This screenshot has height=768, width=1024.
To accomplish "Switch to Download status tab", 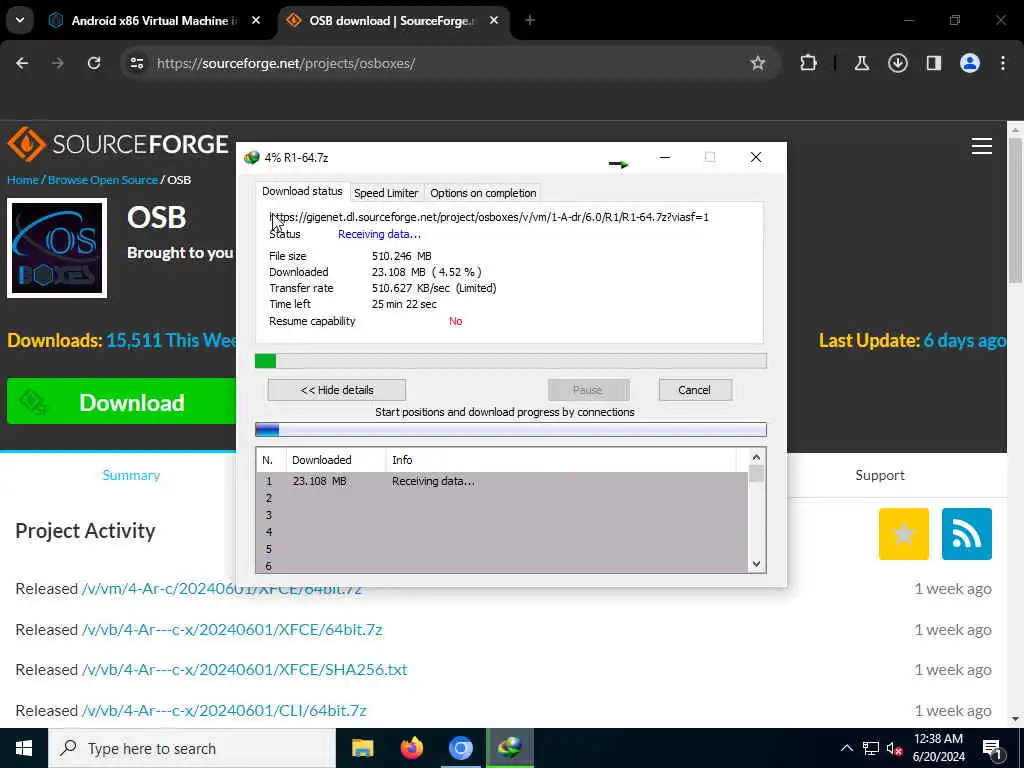I will [x=302, y=191].
